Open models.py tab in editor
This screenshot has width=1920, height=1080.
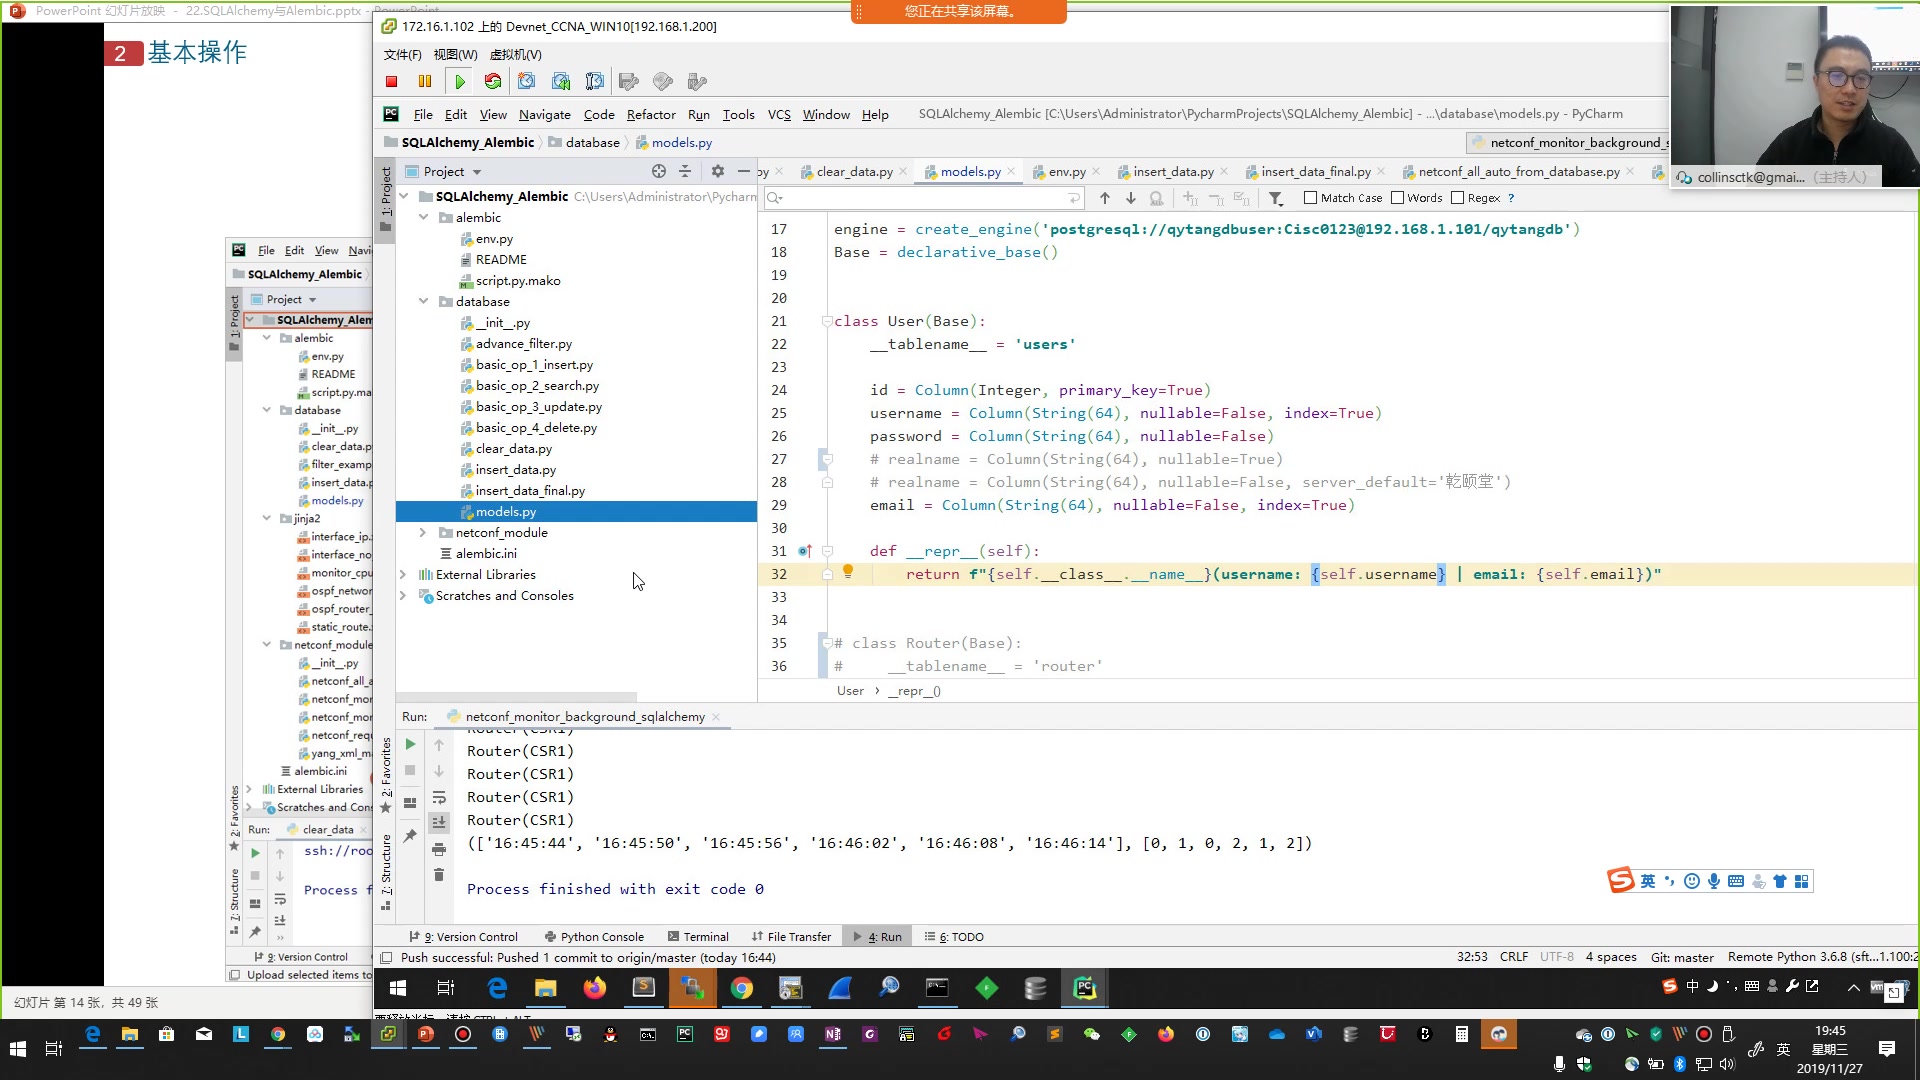tap(971, 171)
